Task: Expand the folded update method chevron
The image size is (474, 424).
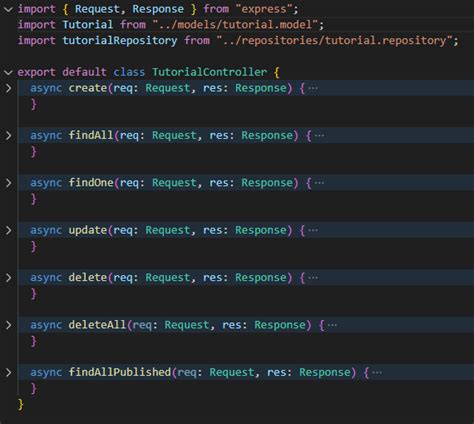Action: 8,230
